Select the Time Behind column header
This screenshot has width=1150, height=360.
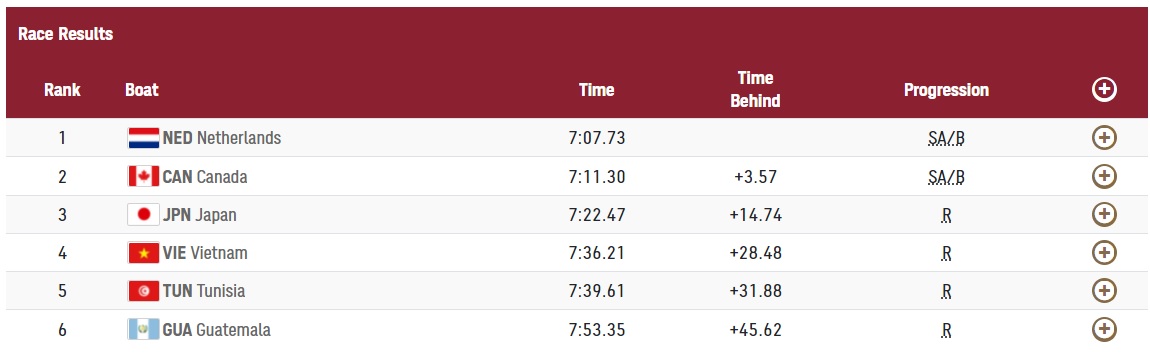click(755, 89)
